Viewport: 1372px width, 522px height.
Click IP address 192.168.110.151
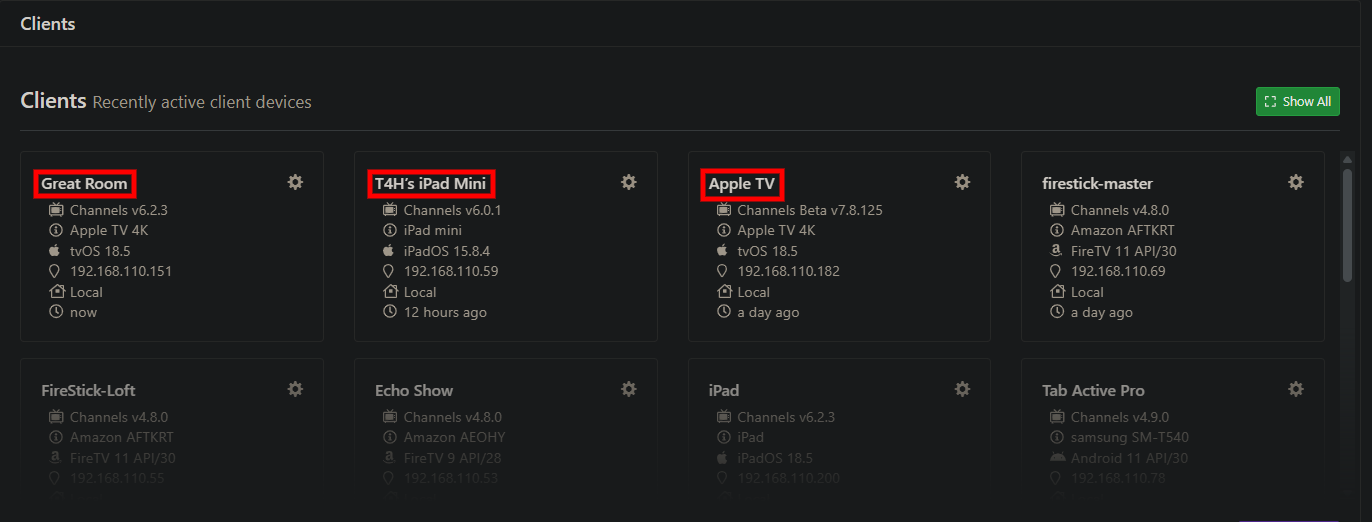[x=120, y=271]
